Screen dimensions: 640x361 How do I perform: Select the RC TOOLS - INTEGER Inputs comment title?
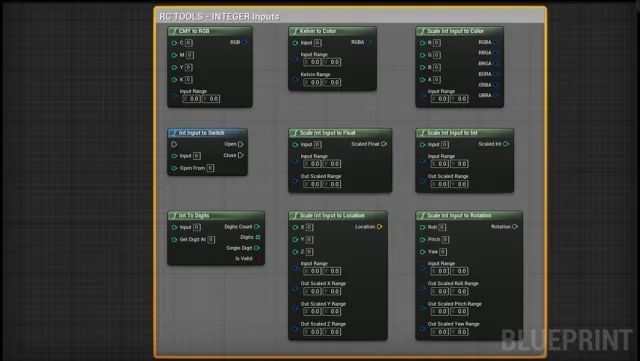(219, 17)
